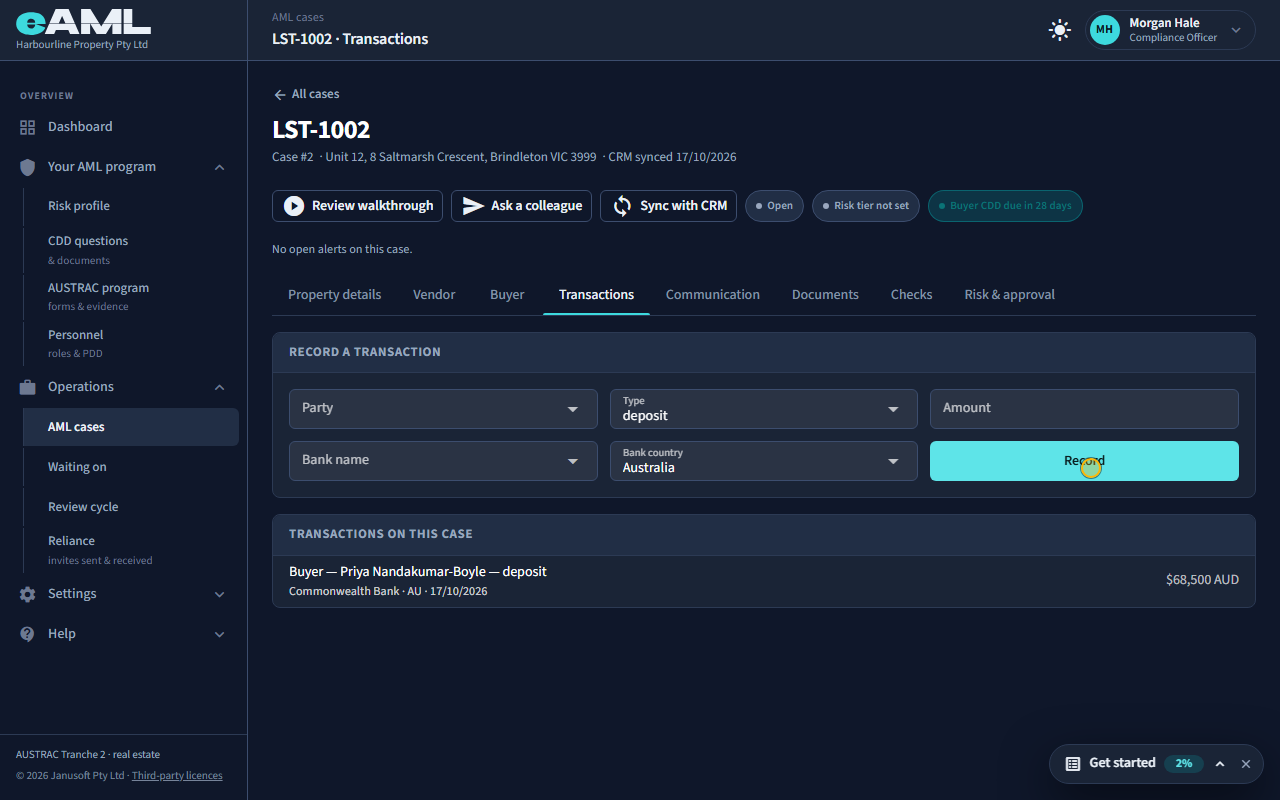Open Risk profile in the sidebar
1280x800 pixels.
click(131, 206)
